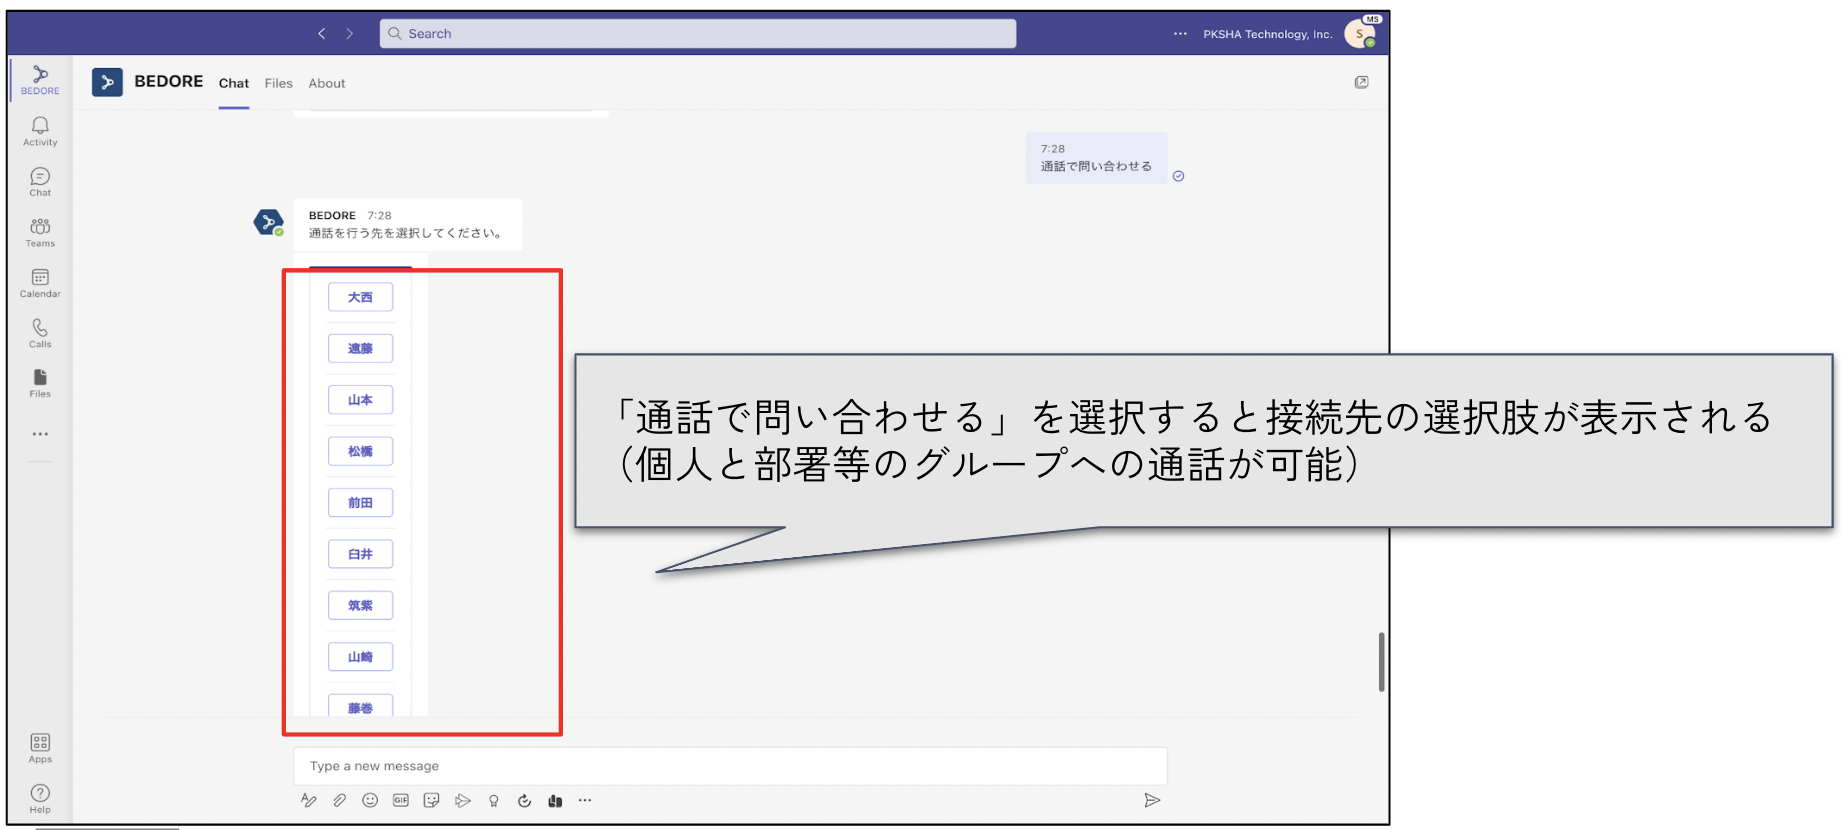Open the emoji picker
This screenshot has height=830, width=1842.
tap(370, 800)
